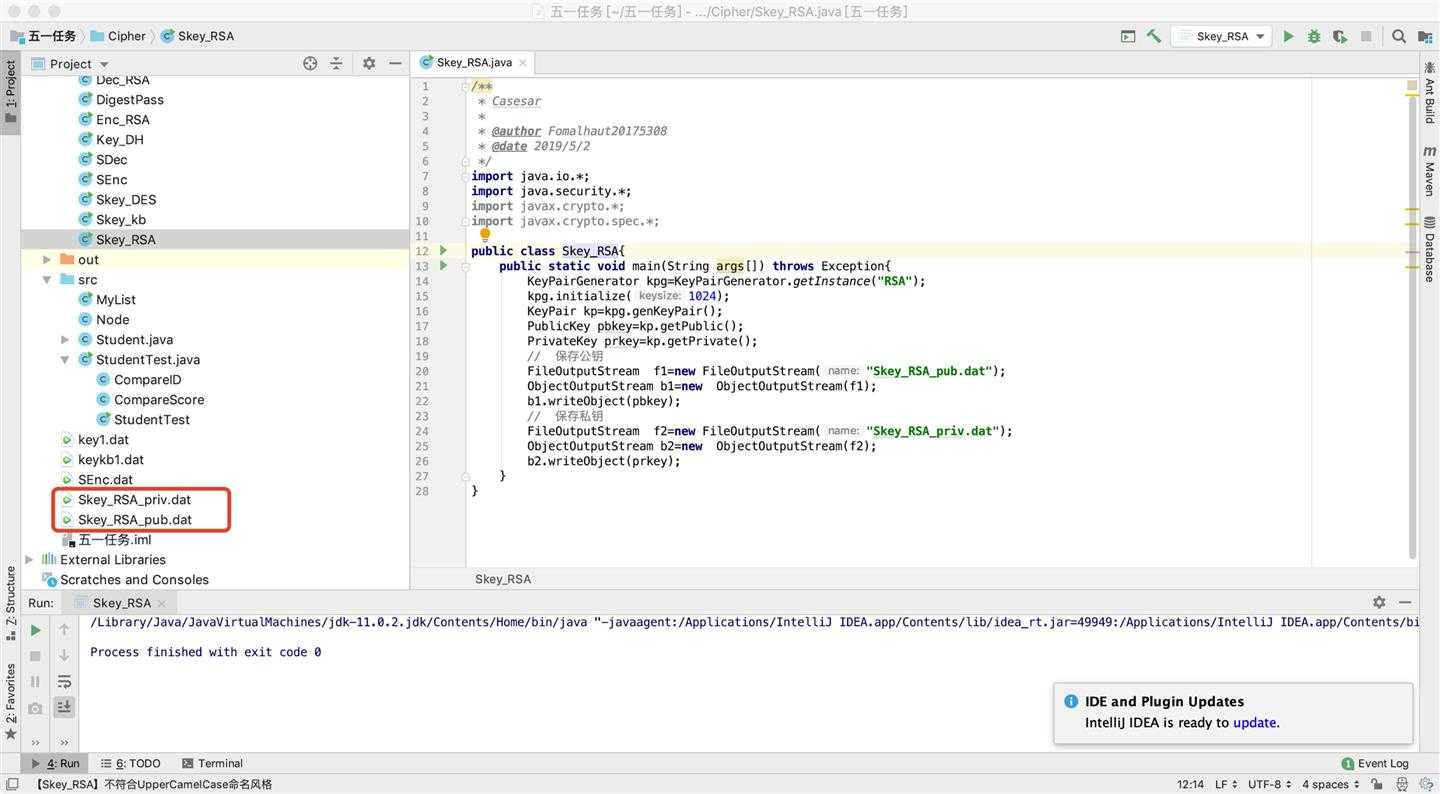Open the LF line separator dropdown
Viewport: 1440px width, 794px height.
click(1226, 784)
